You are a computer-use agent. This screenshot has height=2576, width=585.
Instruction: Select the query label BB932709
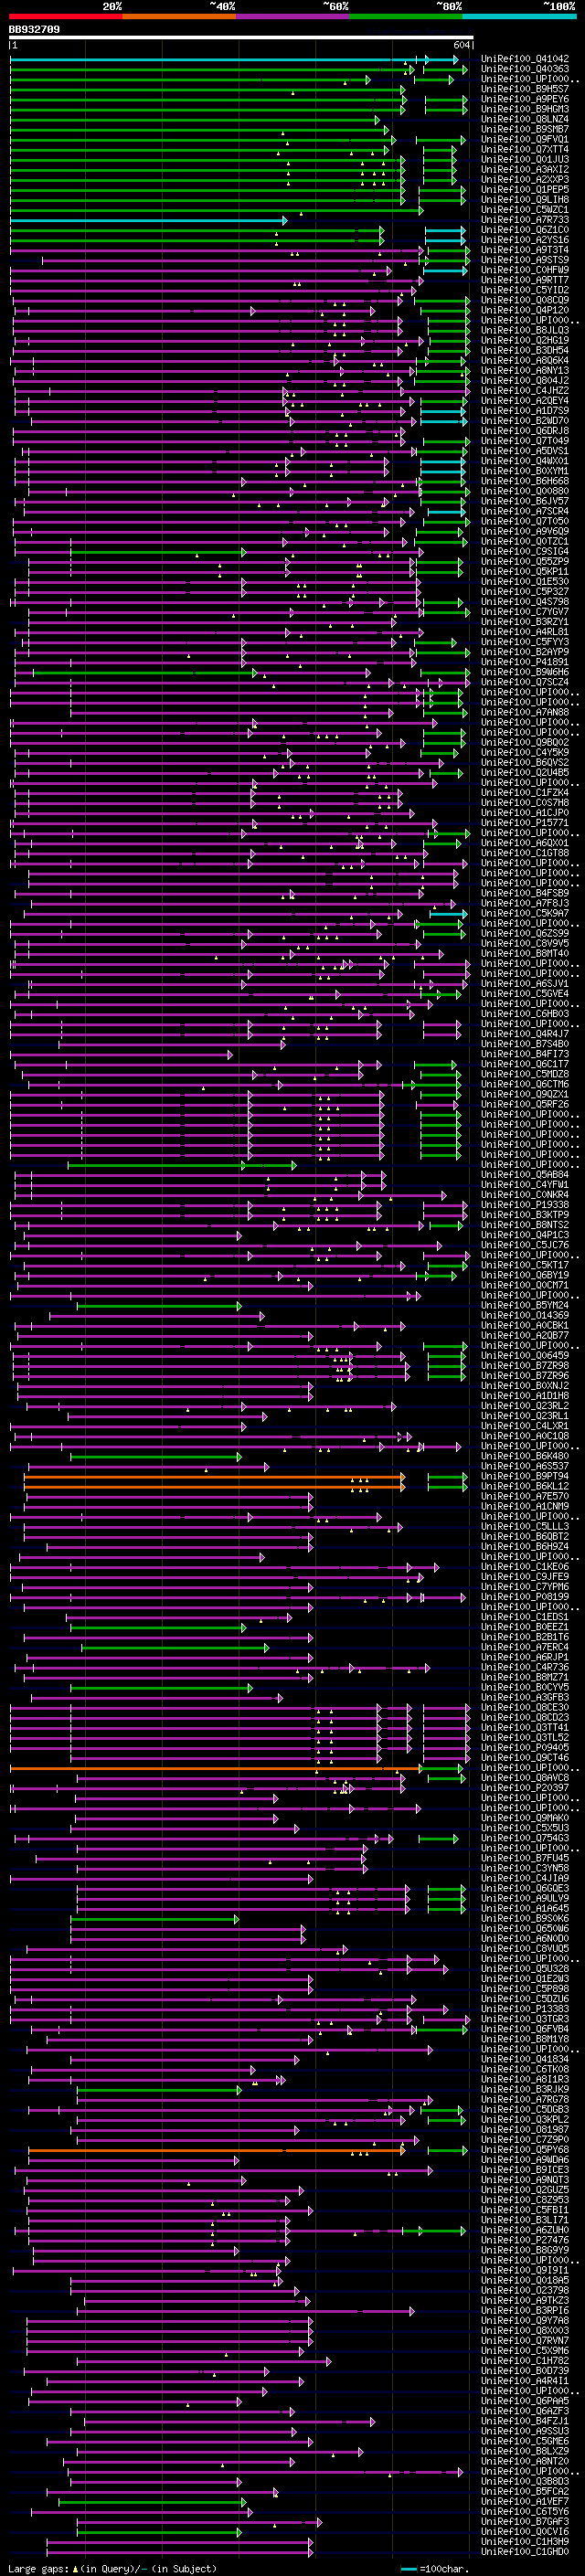(x=34, y=30)
